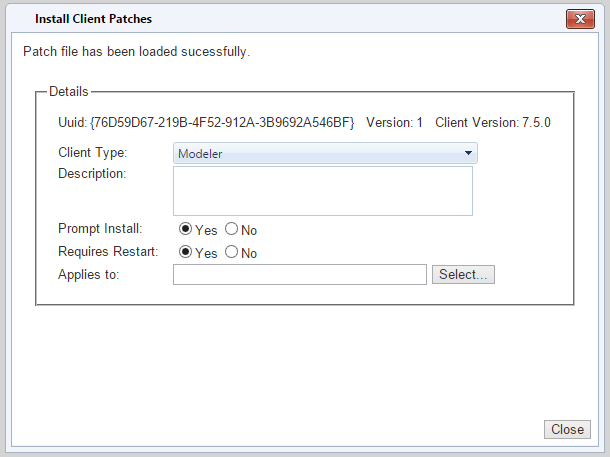The height and width of the screenshot is (457, 610).
Task: Click the 'Requires Restart:' label
Action: (x=108, y=251)
